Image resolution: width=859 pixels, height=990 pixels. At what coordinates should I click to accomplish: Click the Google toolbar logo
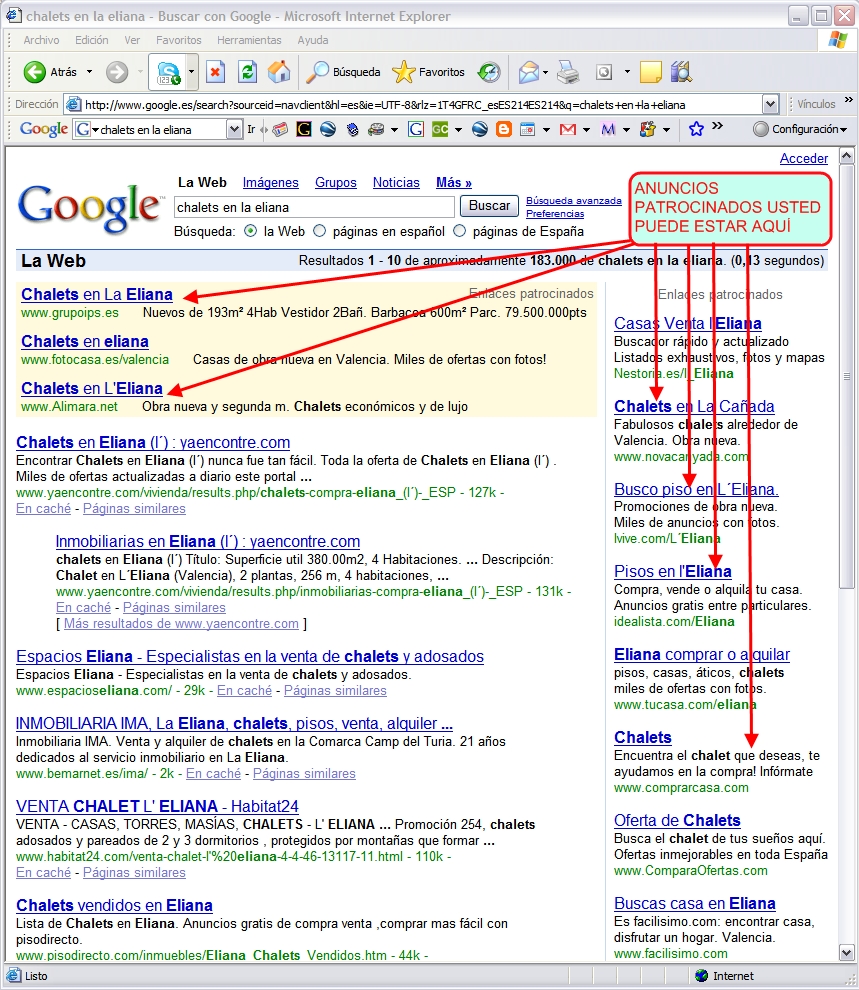pos(44,129)
